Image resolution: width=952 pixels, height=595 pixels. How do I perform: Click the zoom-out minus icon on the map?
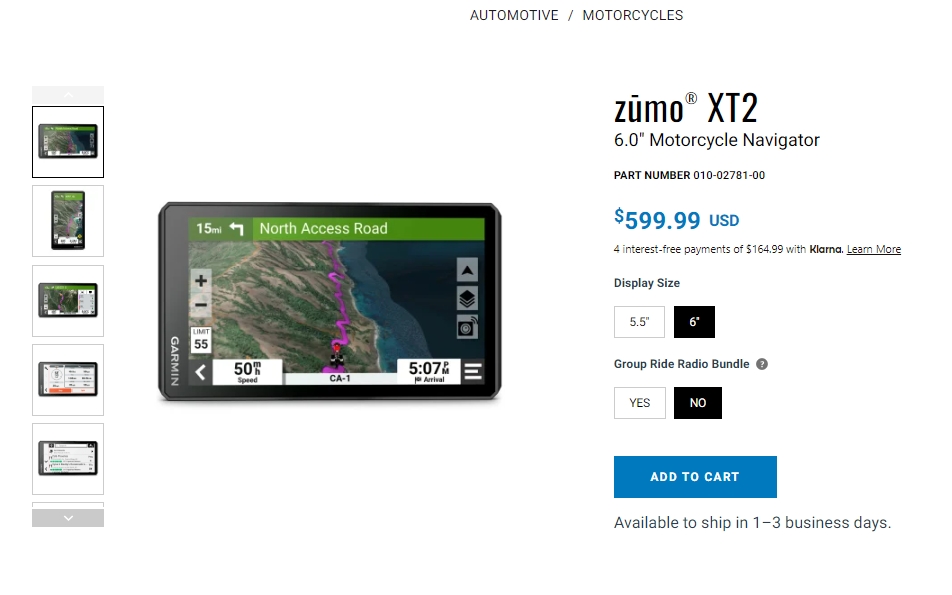[201, 305]
